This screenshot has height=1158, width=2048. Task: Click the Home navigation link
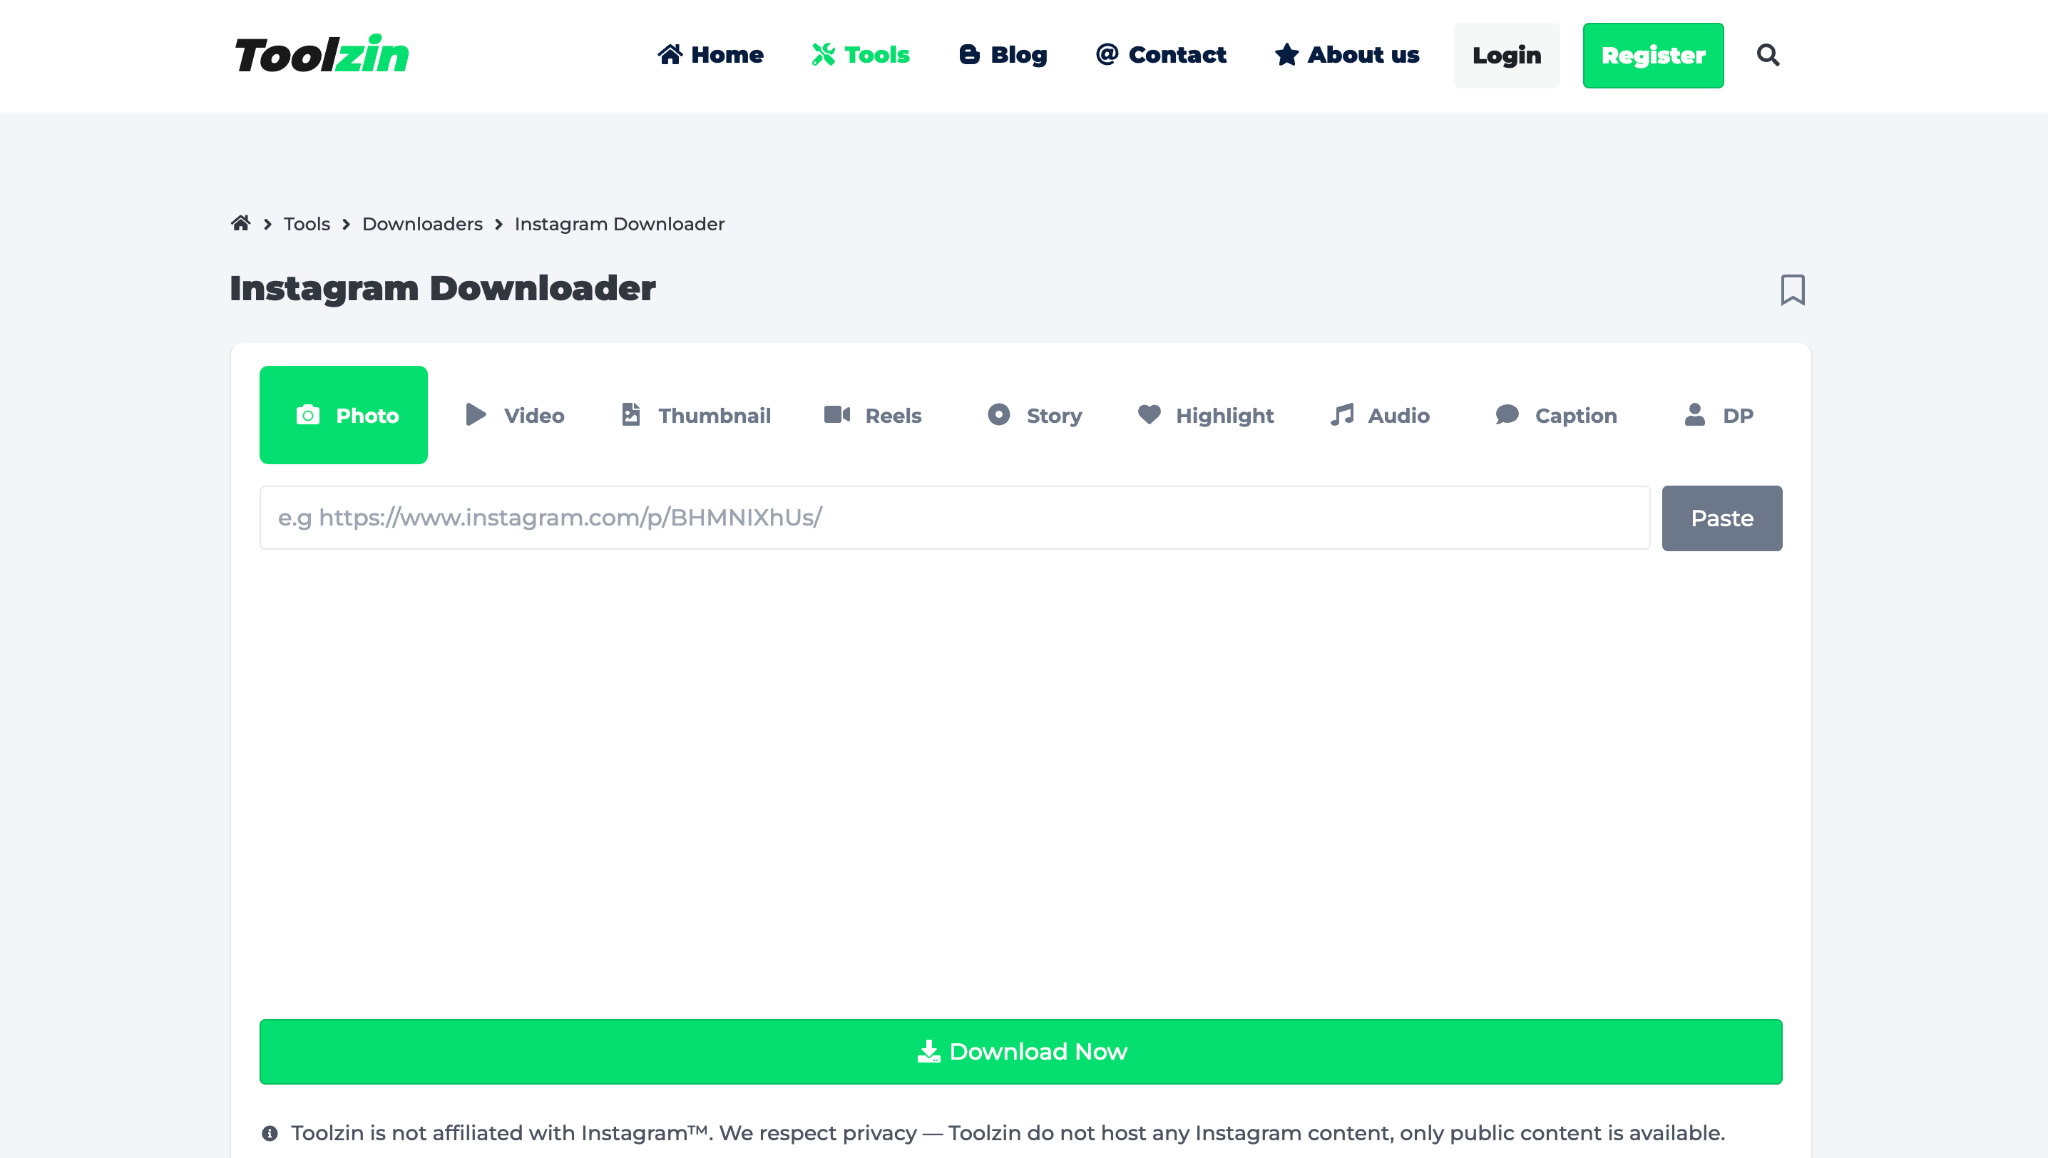tap(710, 55)
